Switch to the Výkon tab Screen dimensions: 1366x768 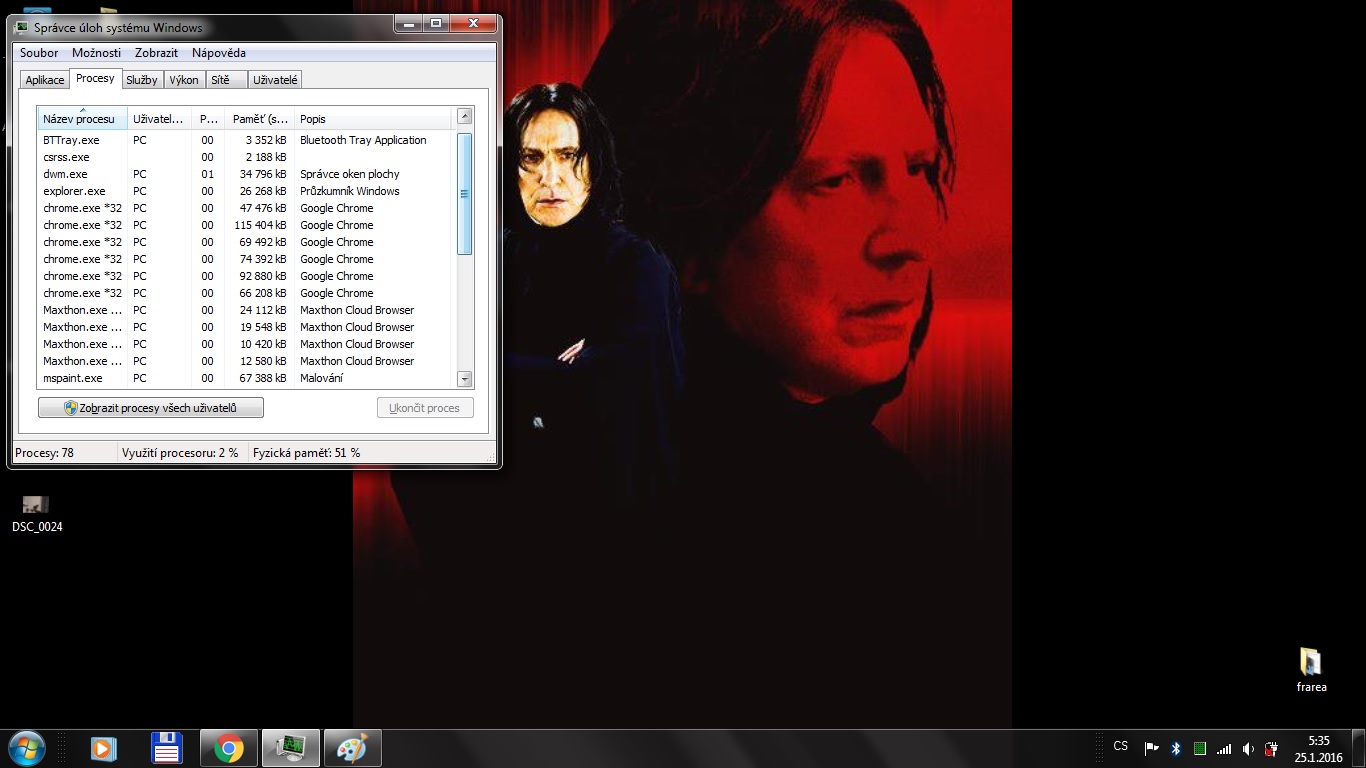pyautogui.click(x=184, y=80)
